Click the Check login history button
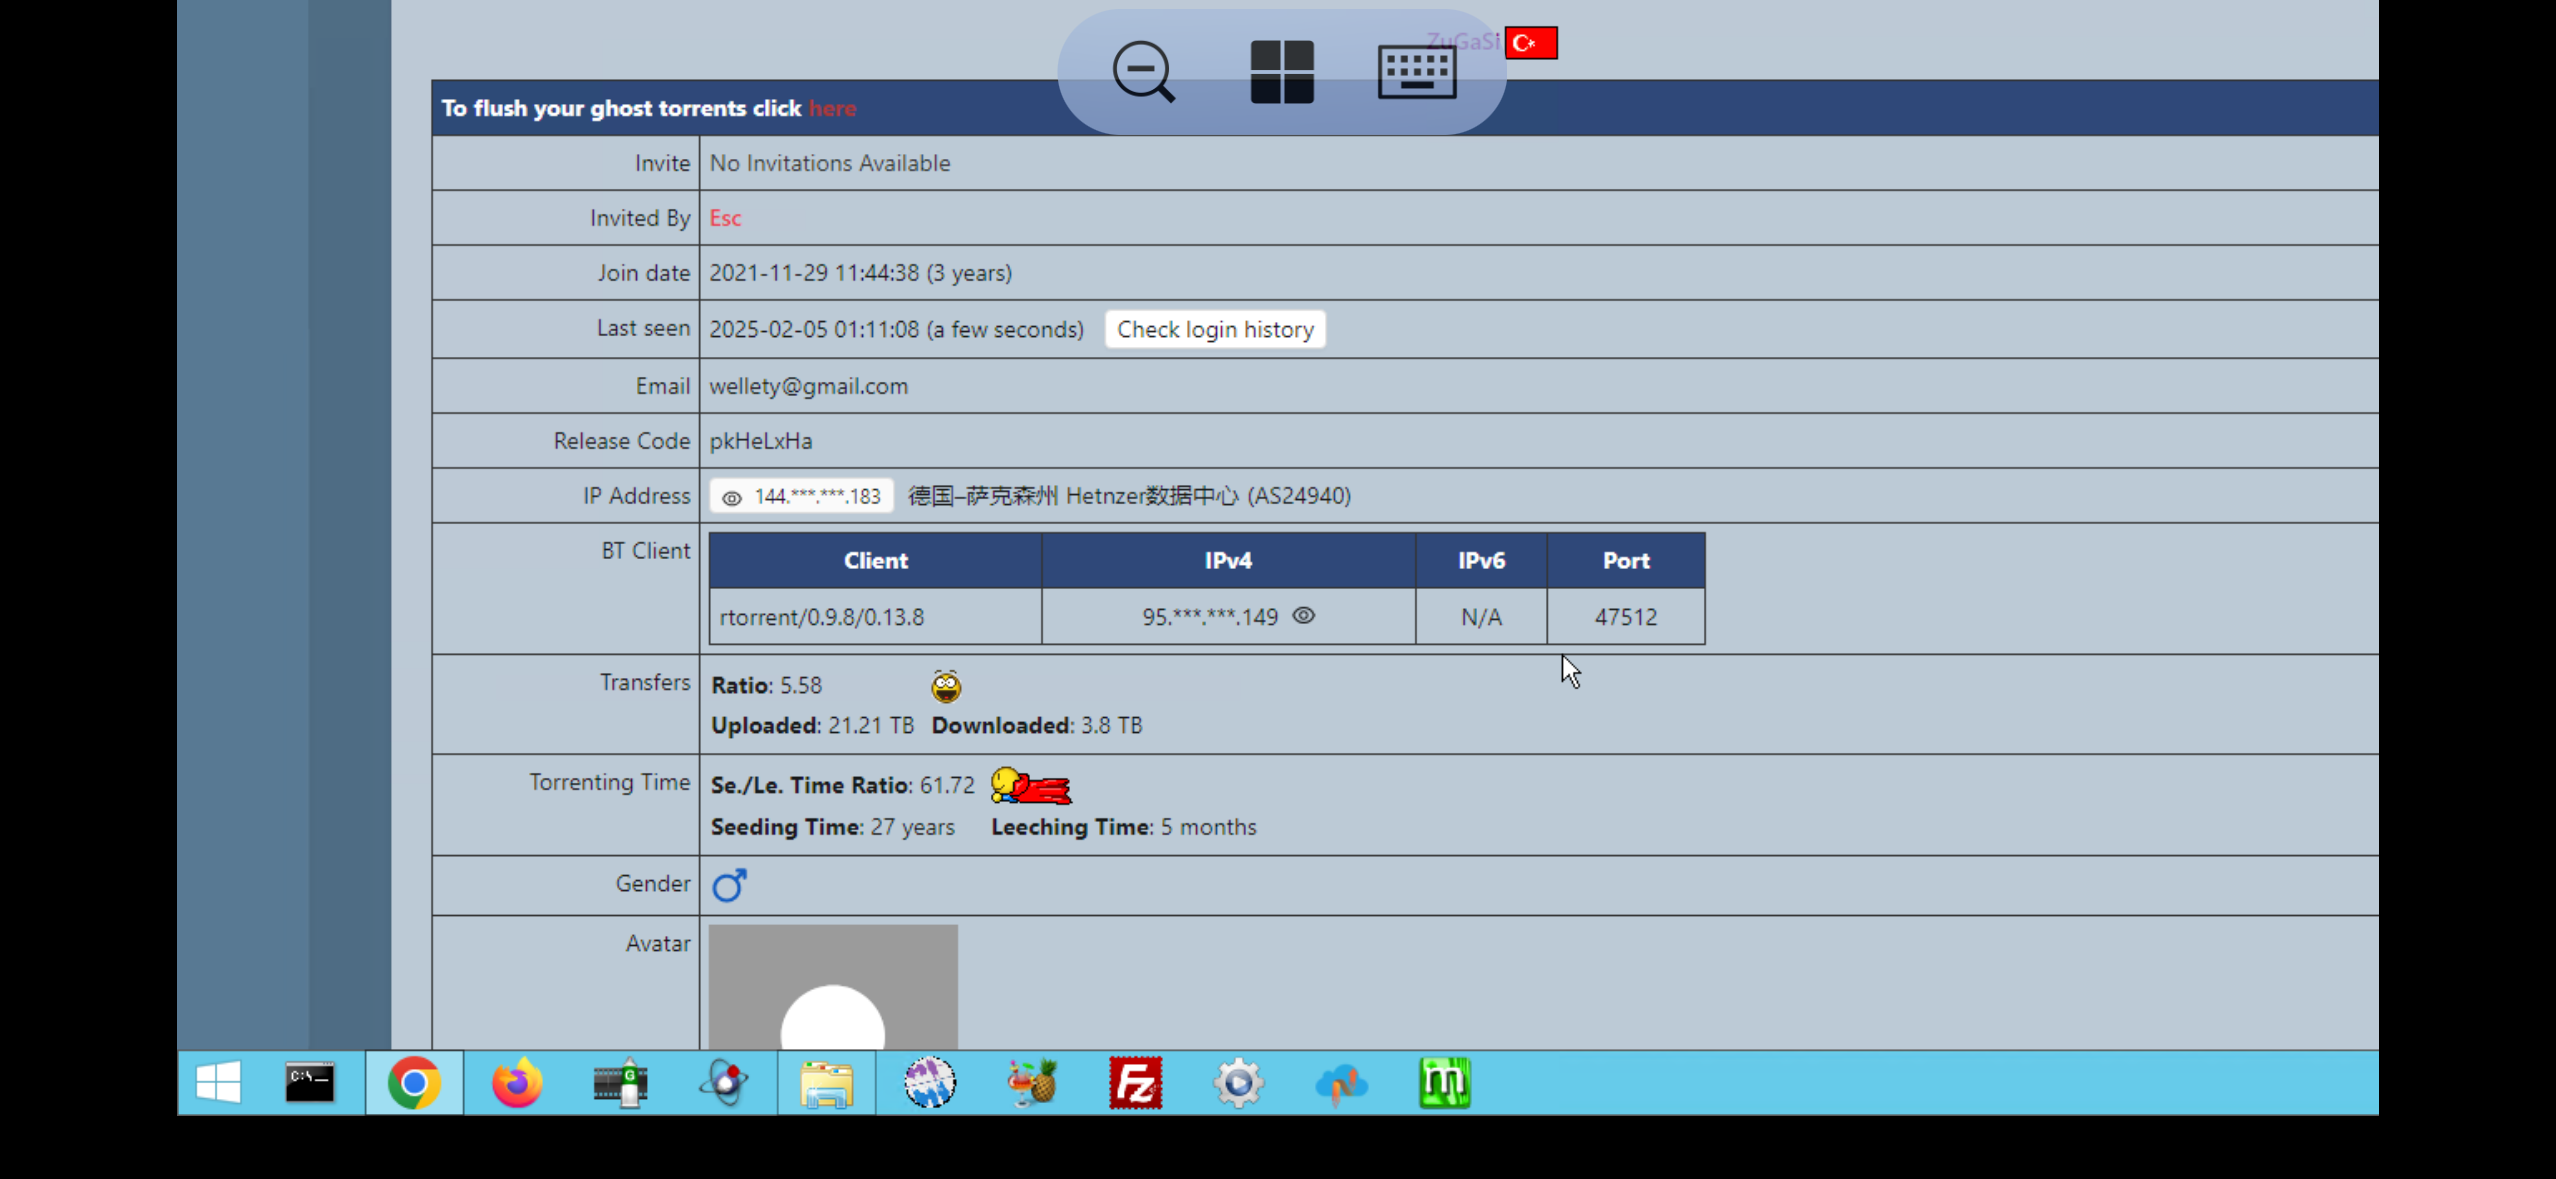The width and height of the screenshot is (2556, 1179). (1215, 329)
